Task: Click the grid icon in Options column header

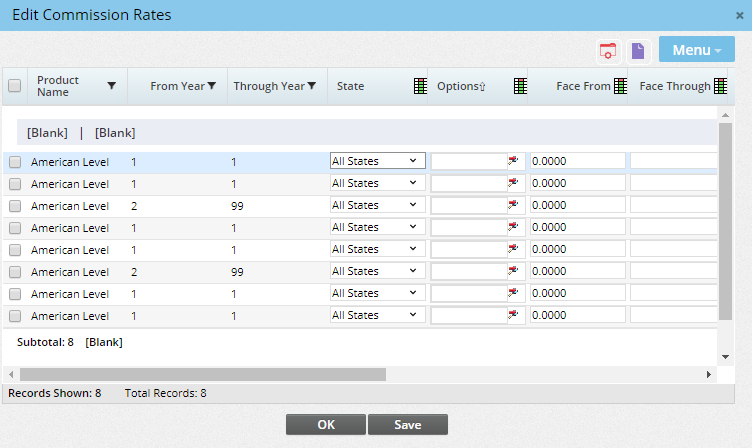Action: pos(520,87)
